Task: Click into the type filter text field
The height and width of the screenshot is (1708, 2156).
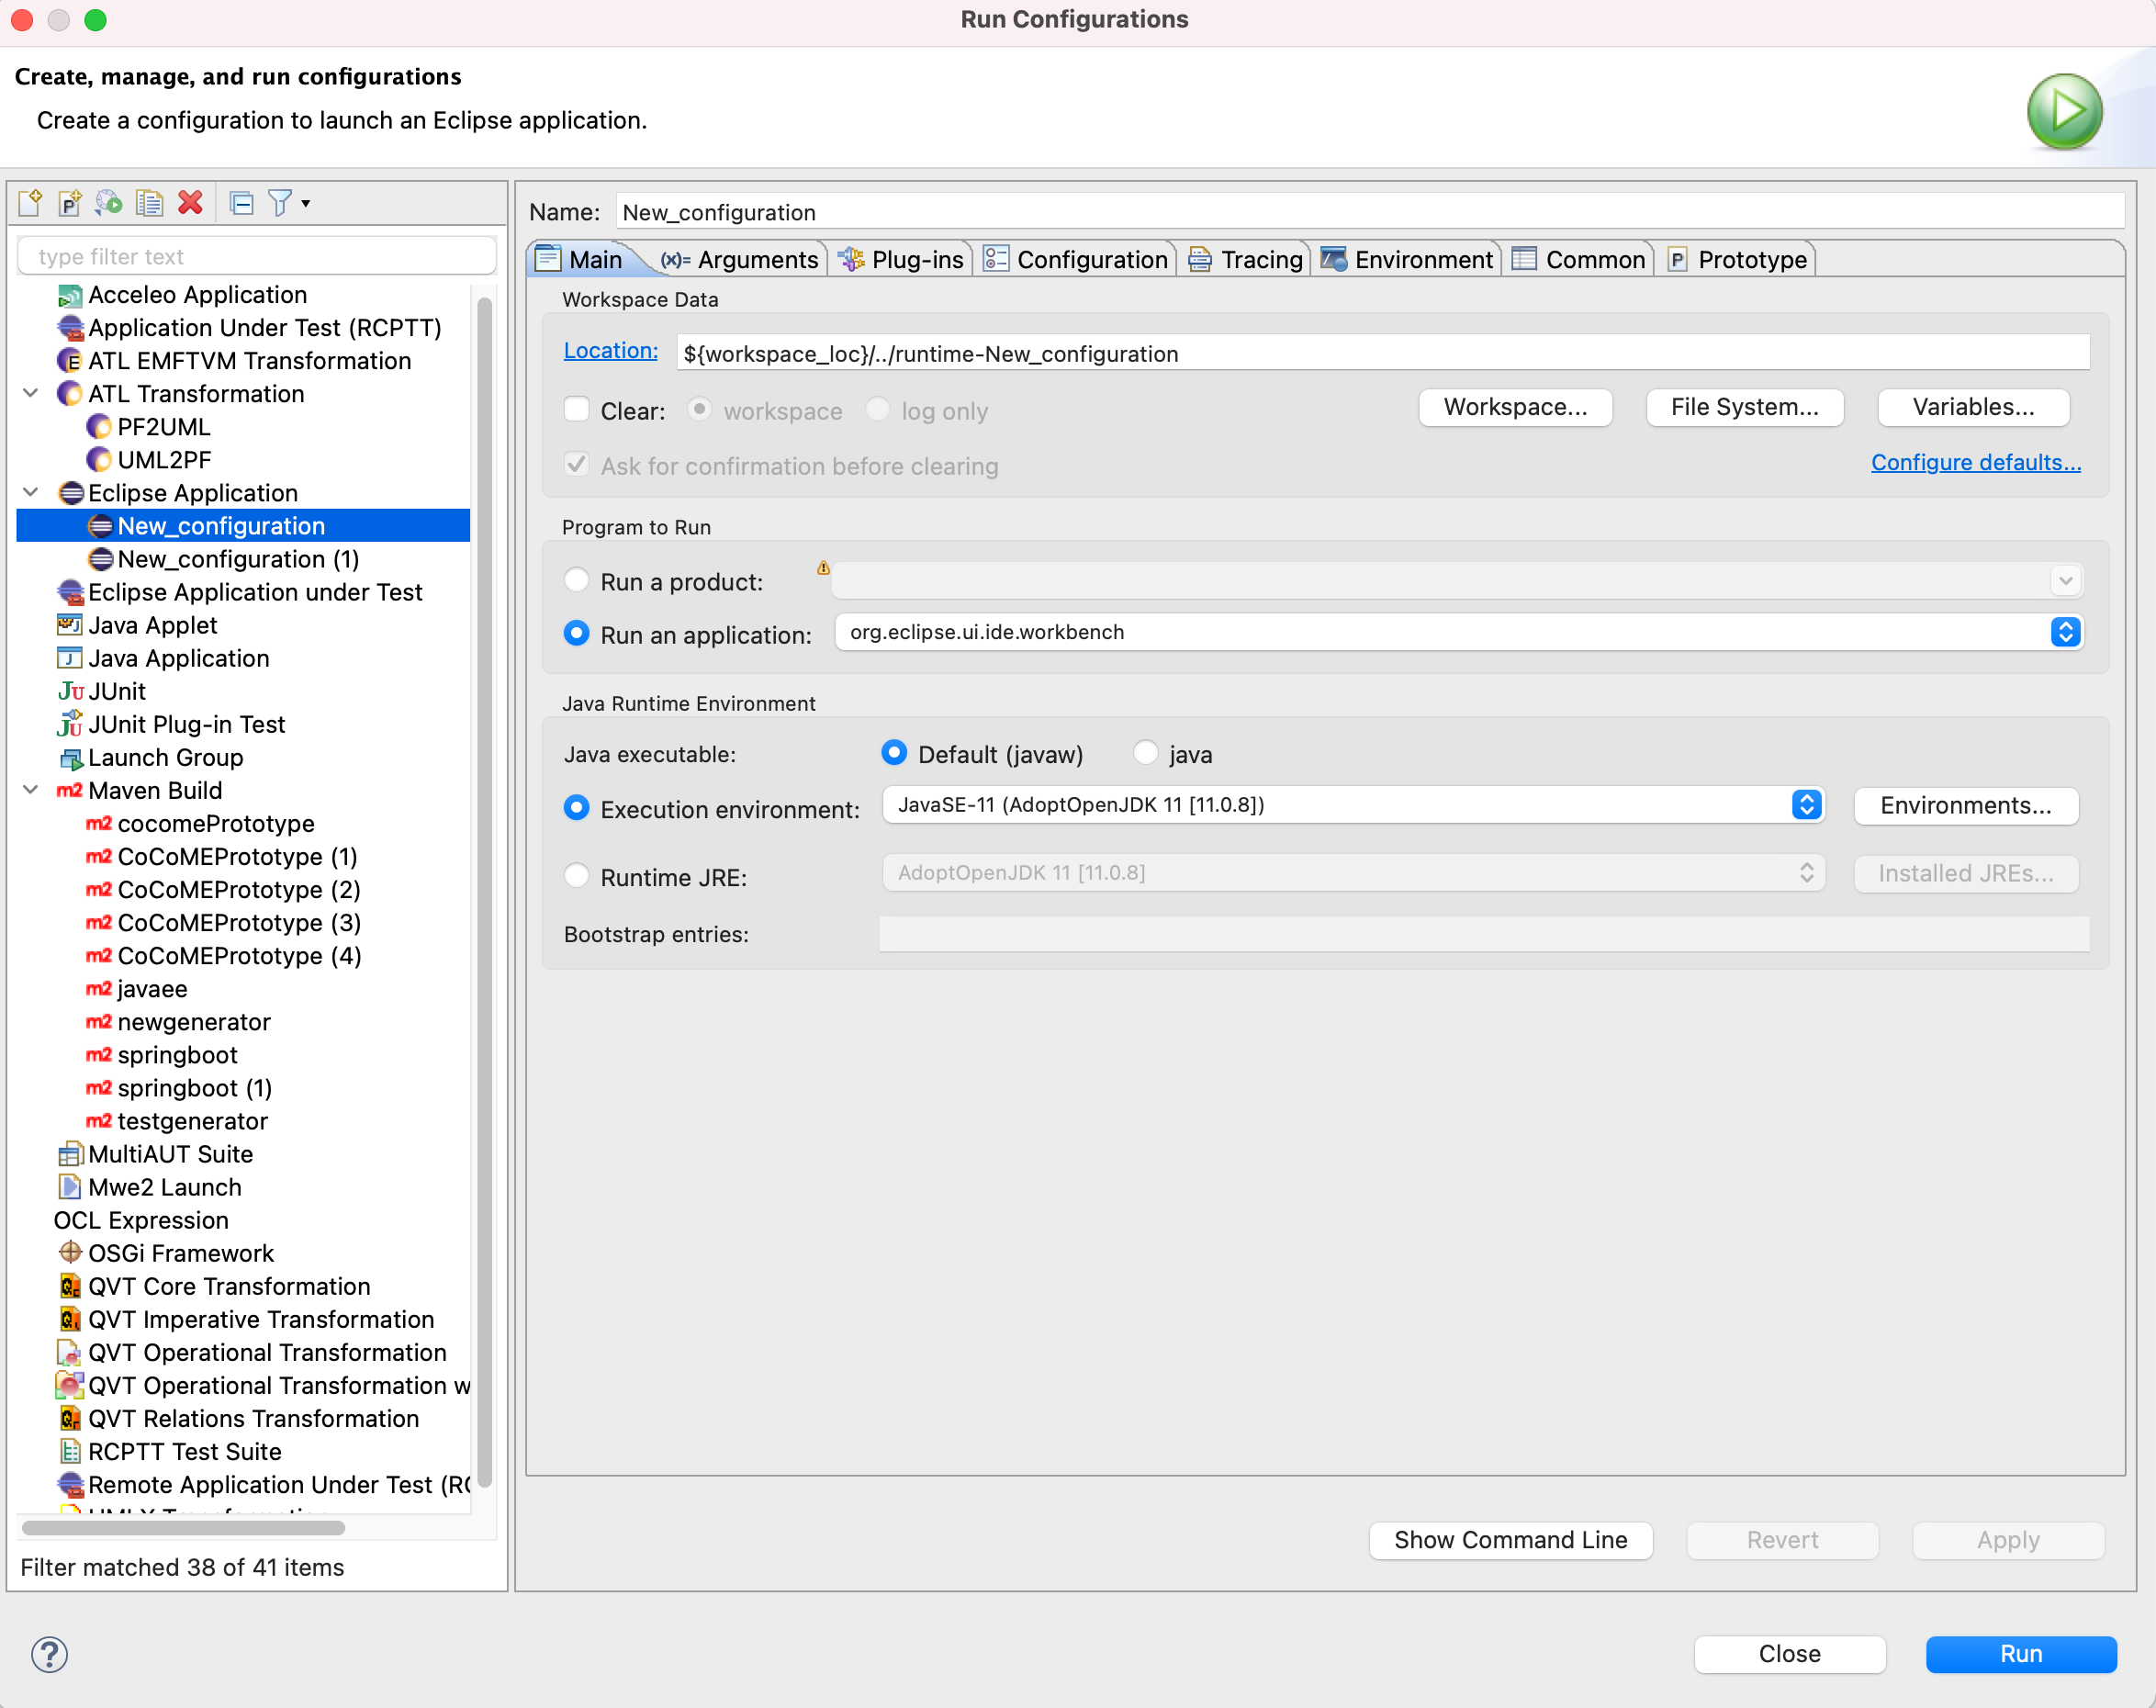Action: [x=257, y=256]
